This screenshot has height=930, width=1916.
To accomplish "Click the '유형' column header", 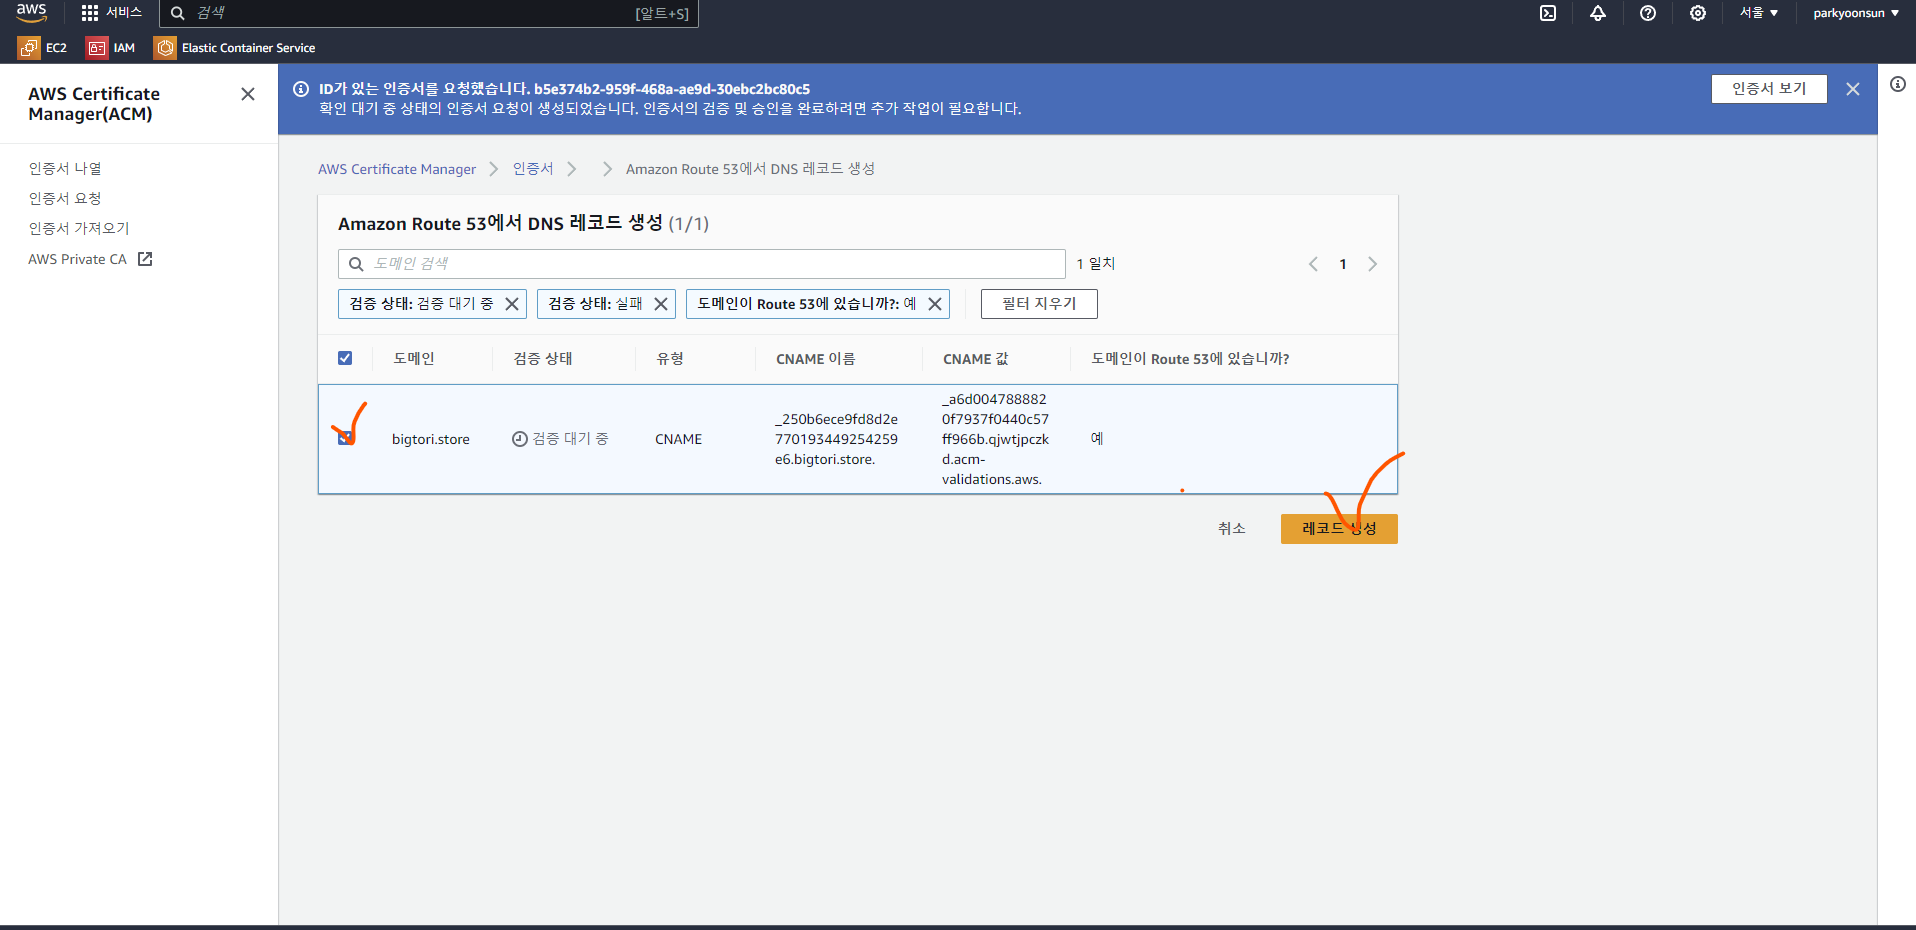I will (x=670, y=359).
